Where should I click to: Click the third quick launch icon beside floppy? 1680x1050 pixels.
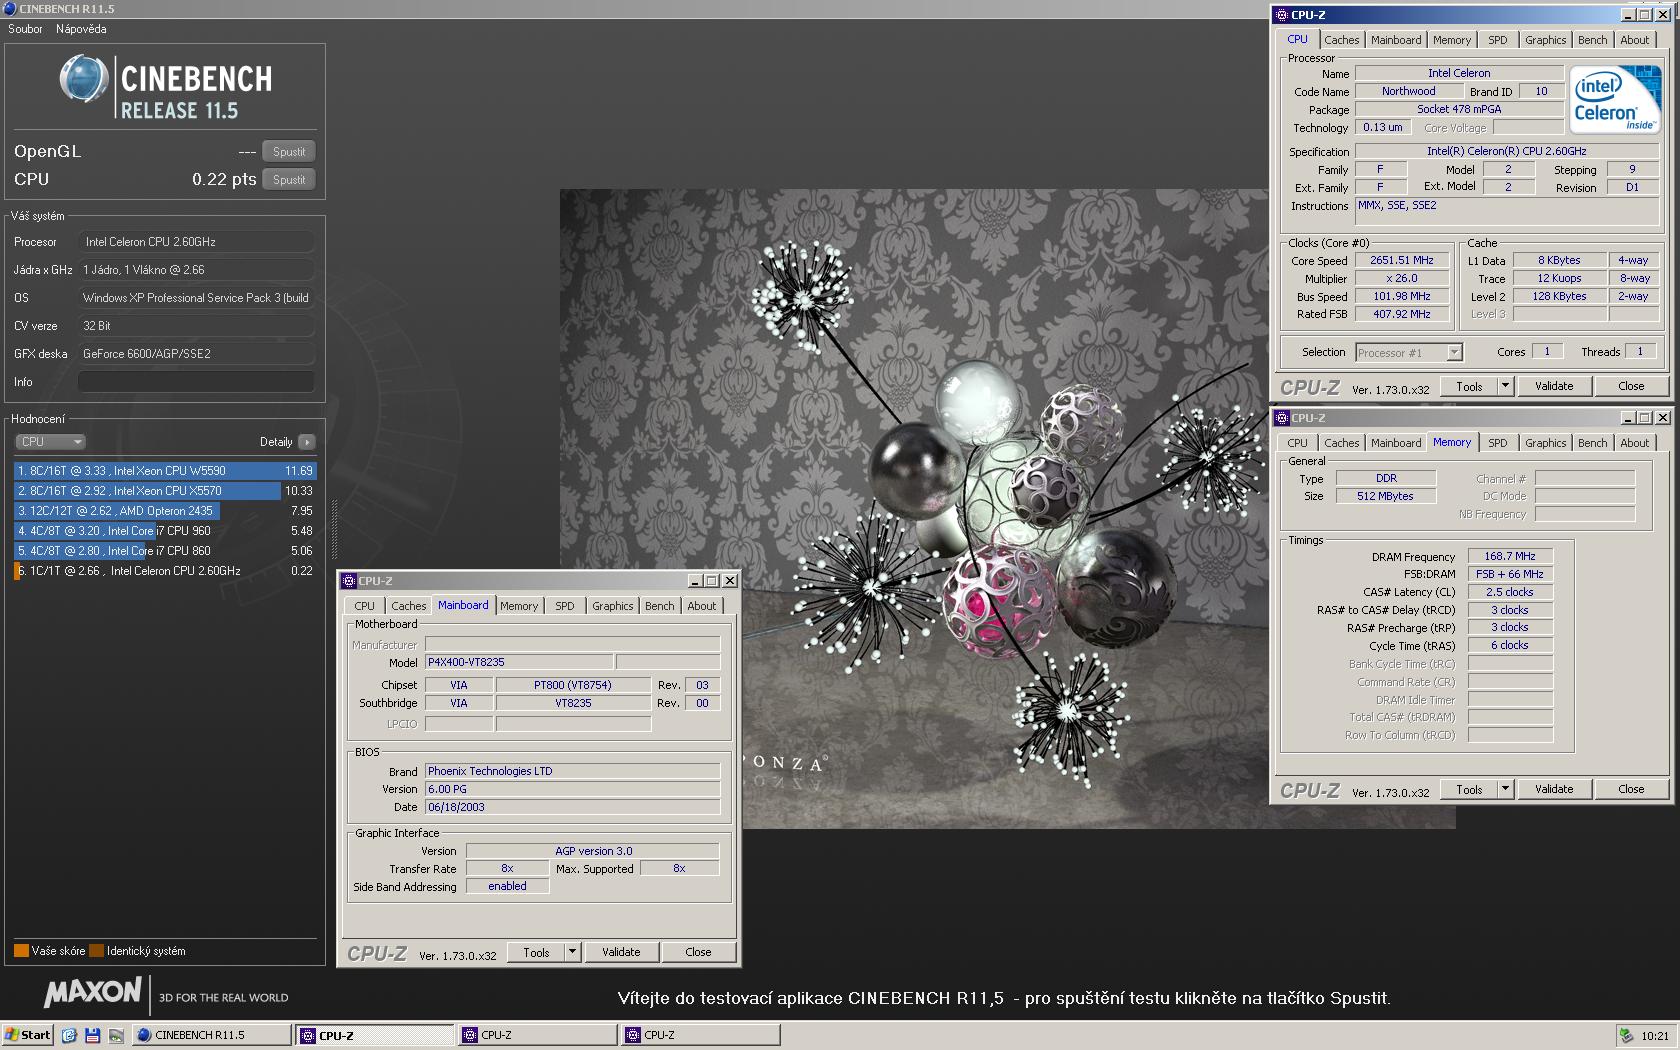tap(116, 1035)
